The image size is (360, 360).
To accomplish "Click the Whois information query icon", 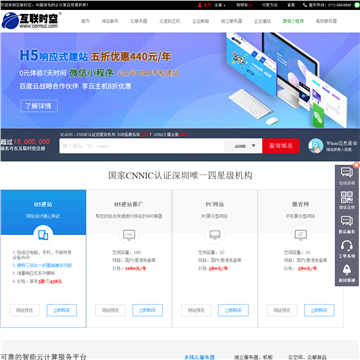I will [315, 146].
